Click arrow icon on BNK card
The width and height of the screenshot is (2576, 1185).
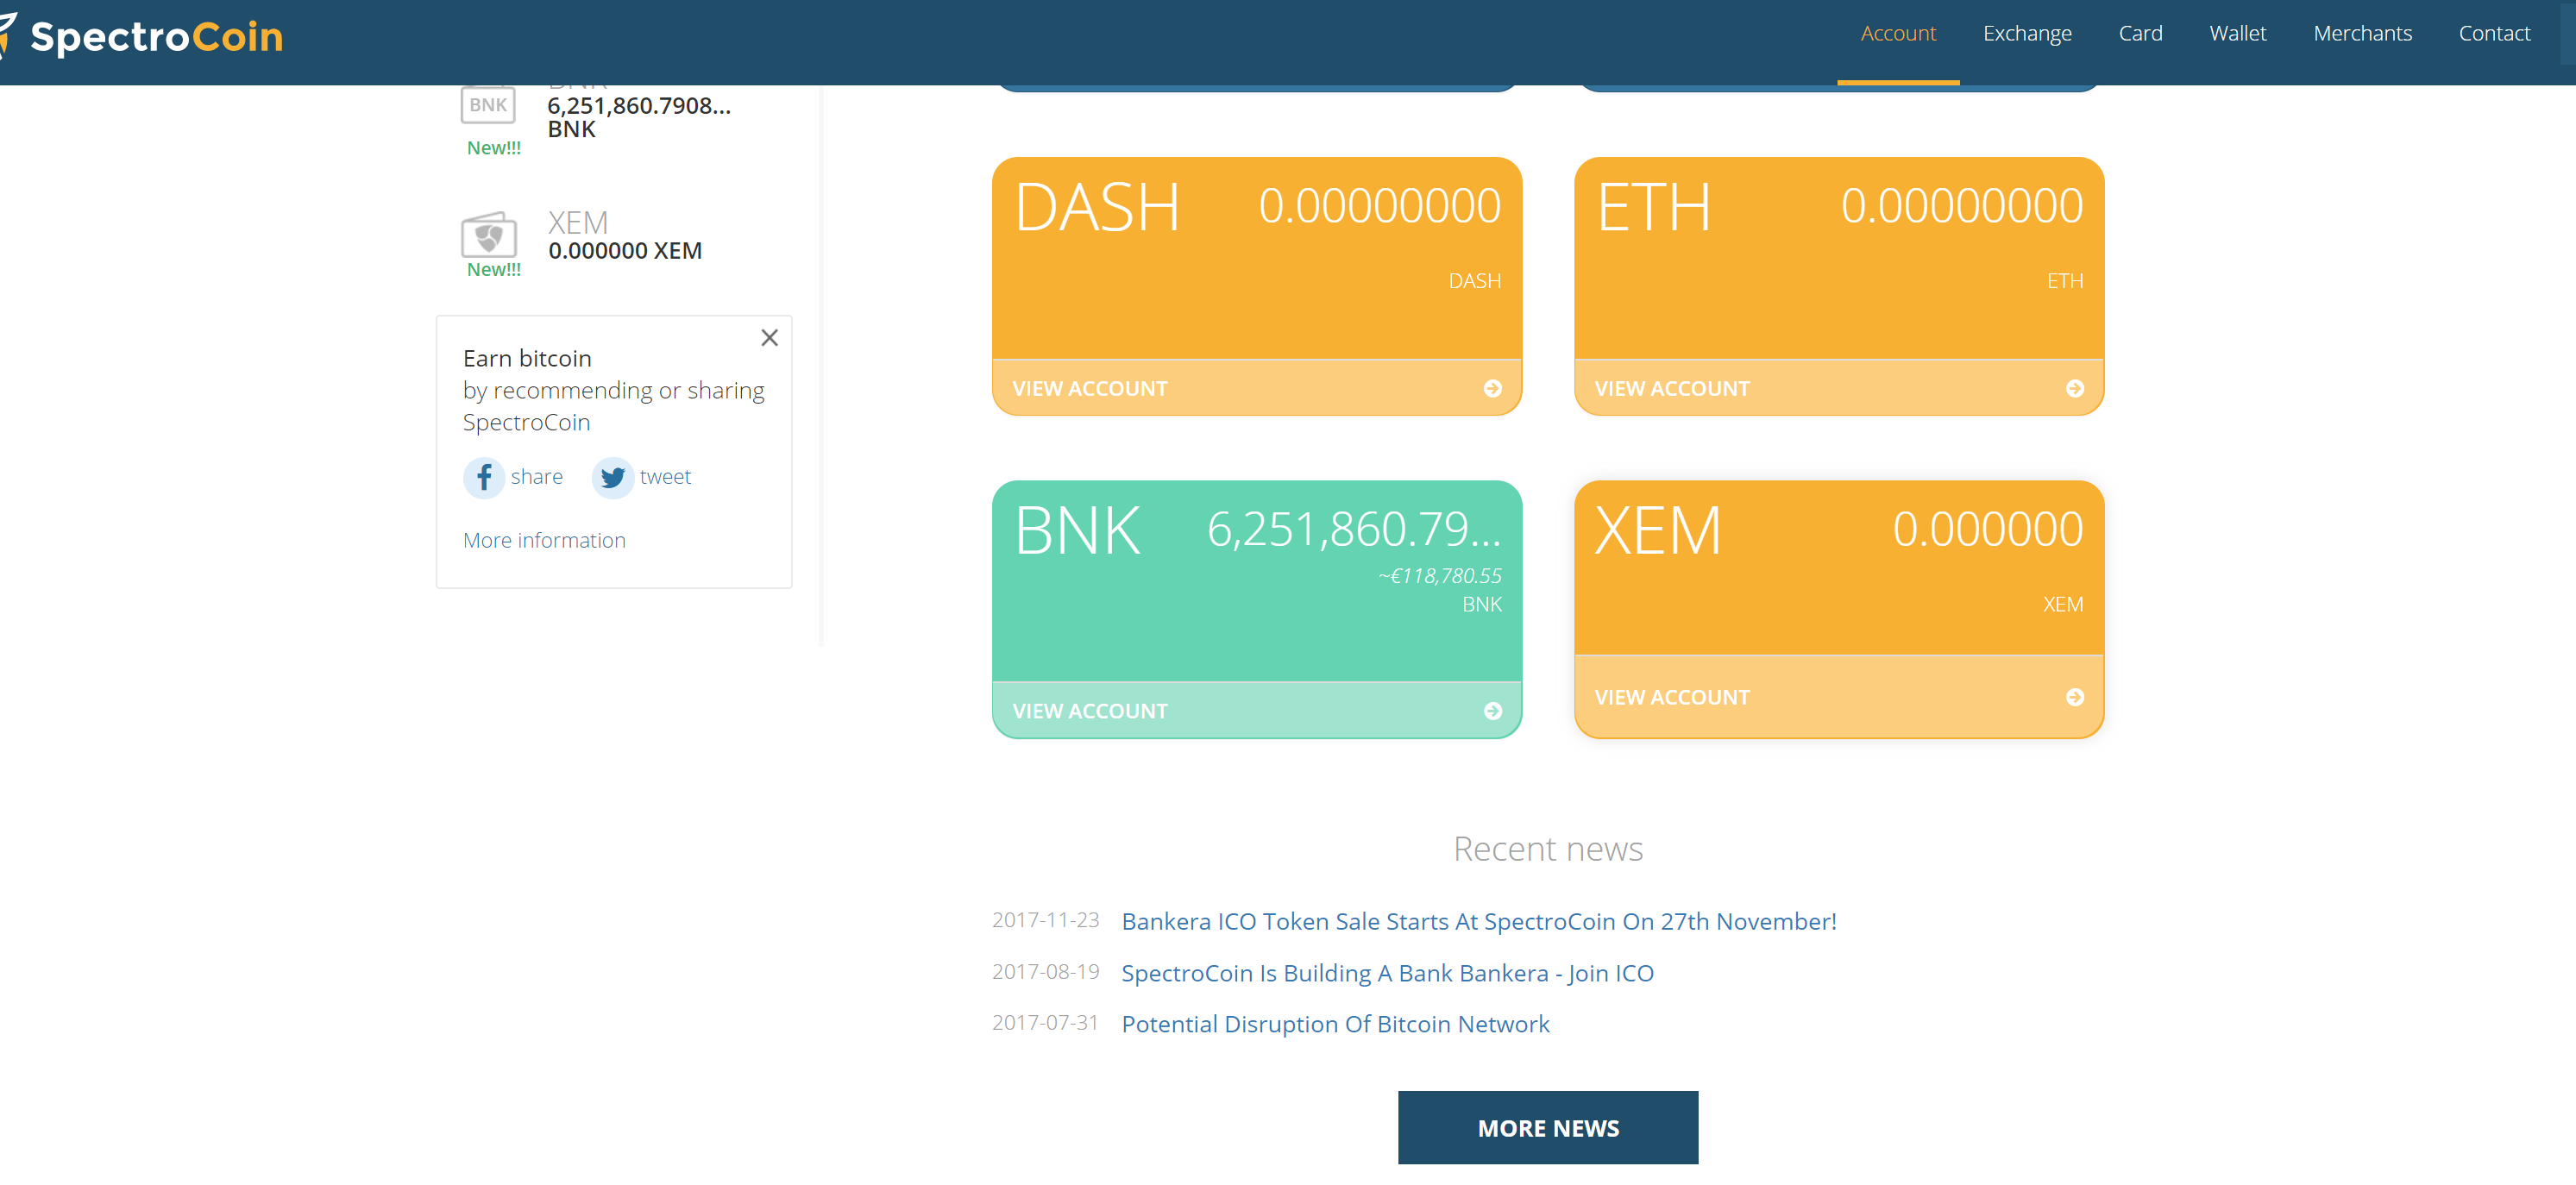(x=1492, y=711)
